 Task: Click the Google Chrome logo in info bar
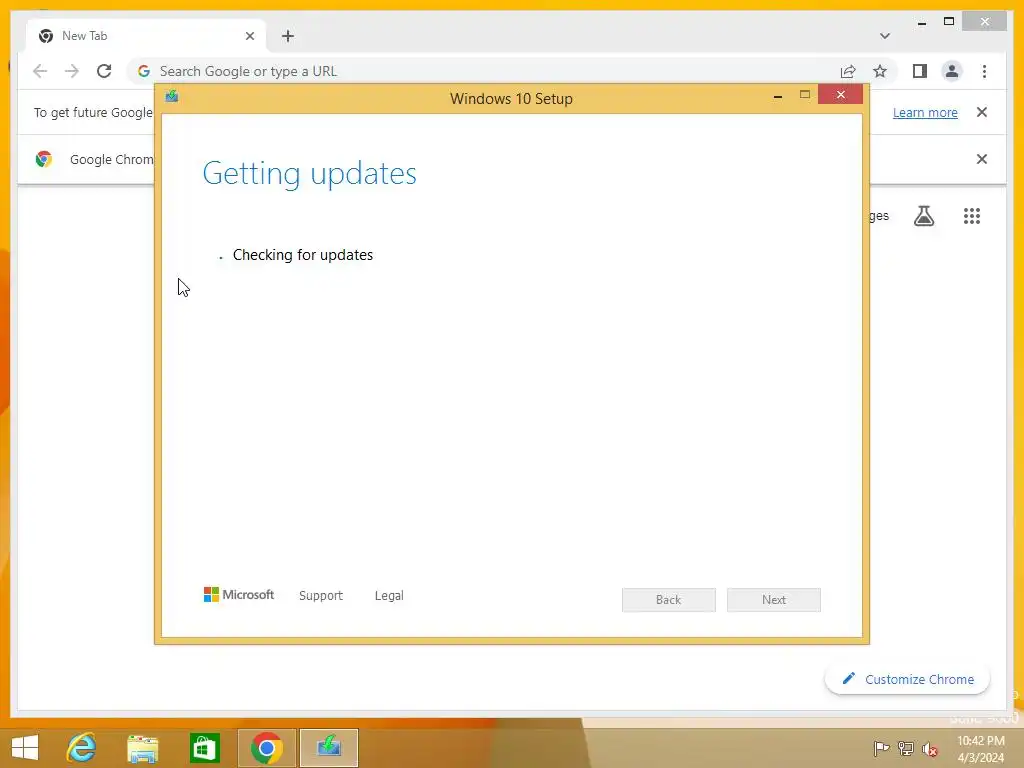(x=44, y=159)
